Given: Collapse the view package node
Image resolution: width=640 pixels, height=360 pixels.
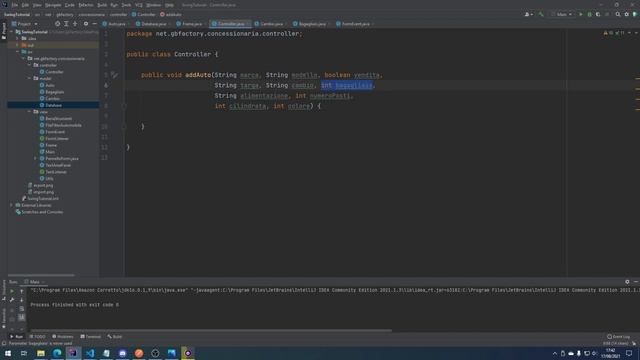Looking at the screenshot, I should pyautogui.click(x=29, y=111).
